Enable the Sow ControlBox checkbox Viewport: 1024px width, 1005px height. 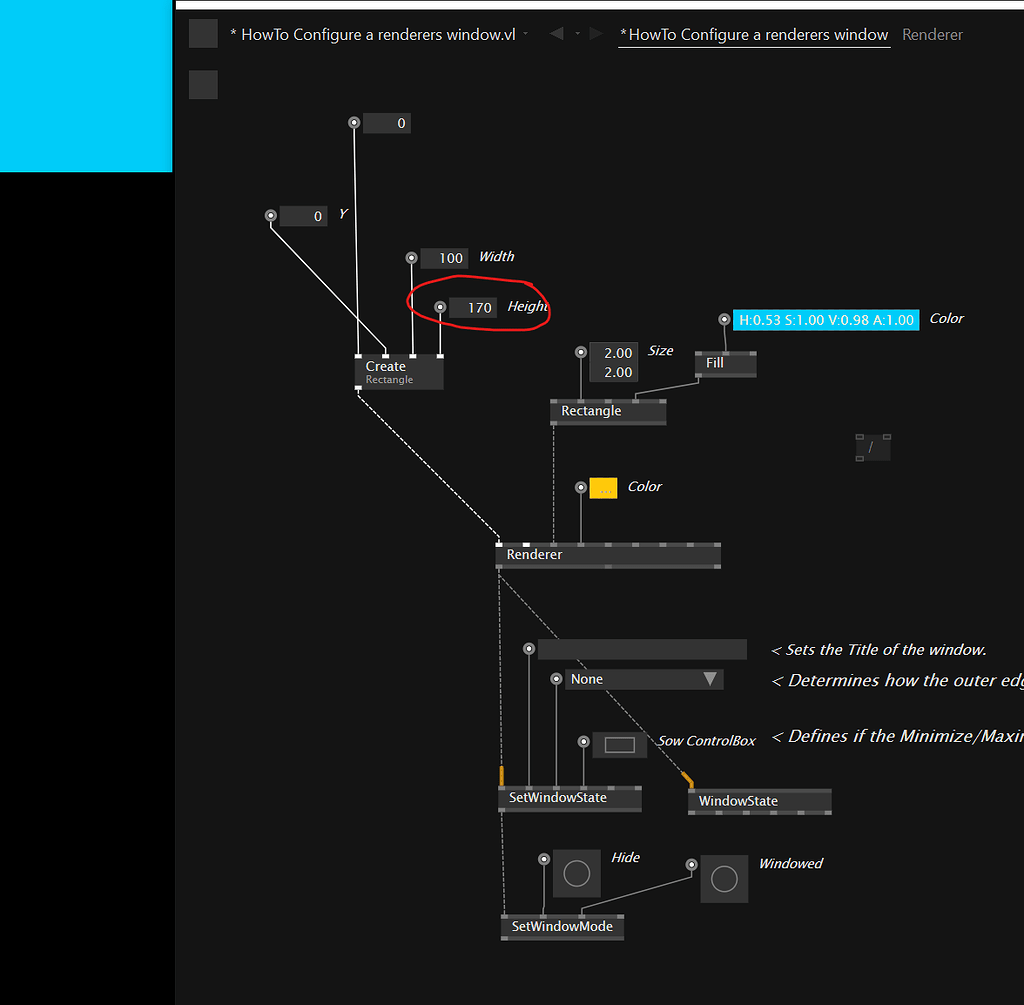(x=619, y=744)
